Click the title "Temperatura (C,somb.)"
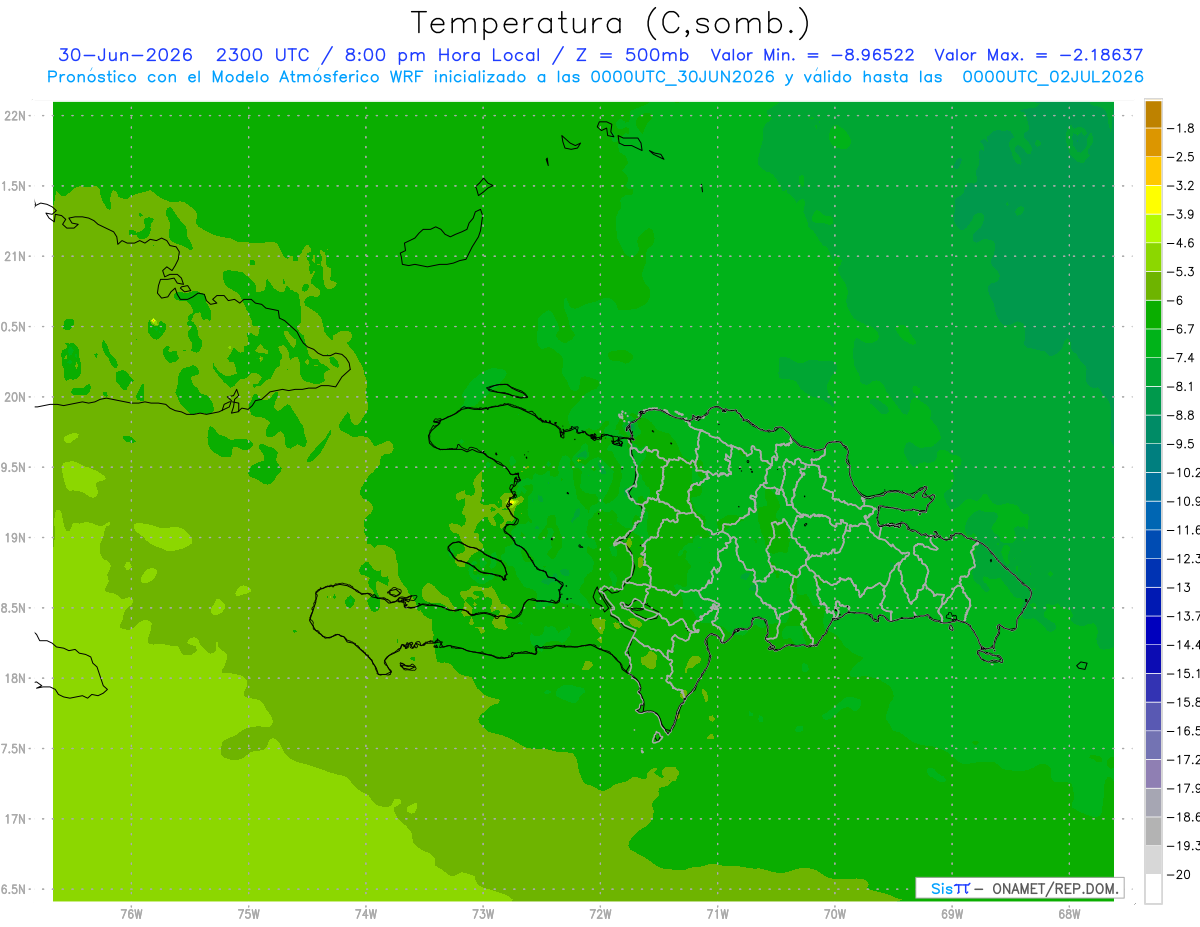 [x=610, y=23]
